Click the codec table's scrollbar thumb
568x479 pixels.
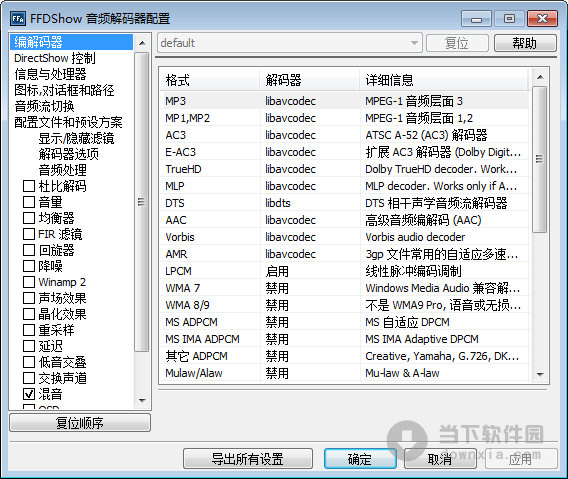pyautogui.click(x=540, y=159)
